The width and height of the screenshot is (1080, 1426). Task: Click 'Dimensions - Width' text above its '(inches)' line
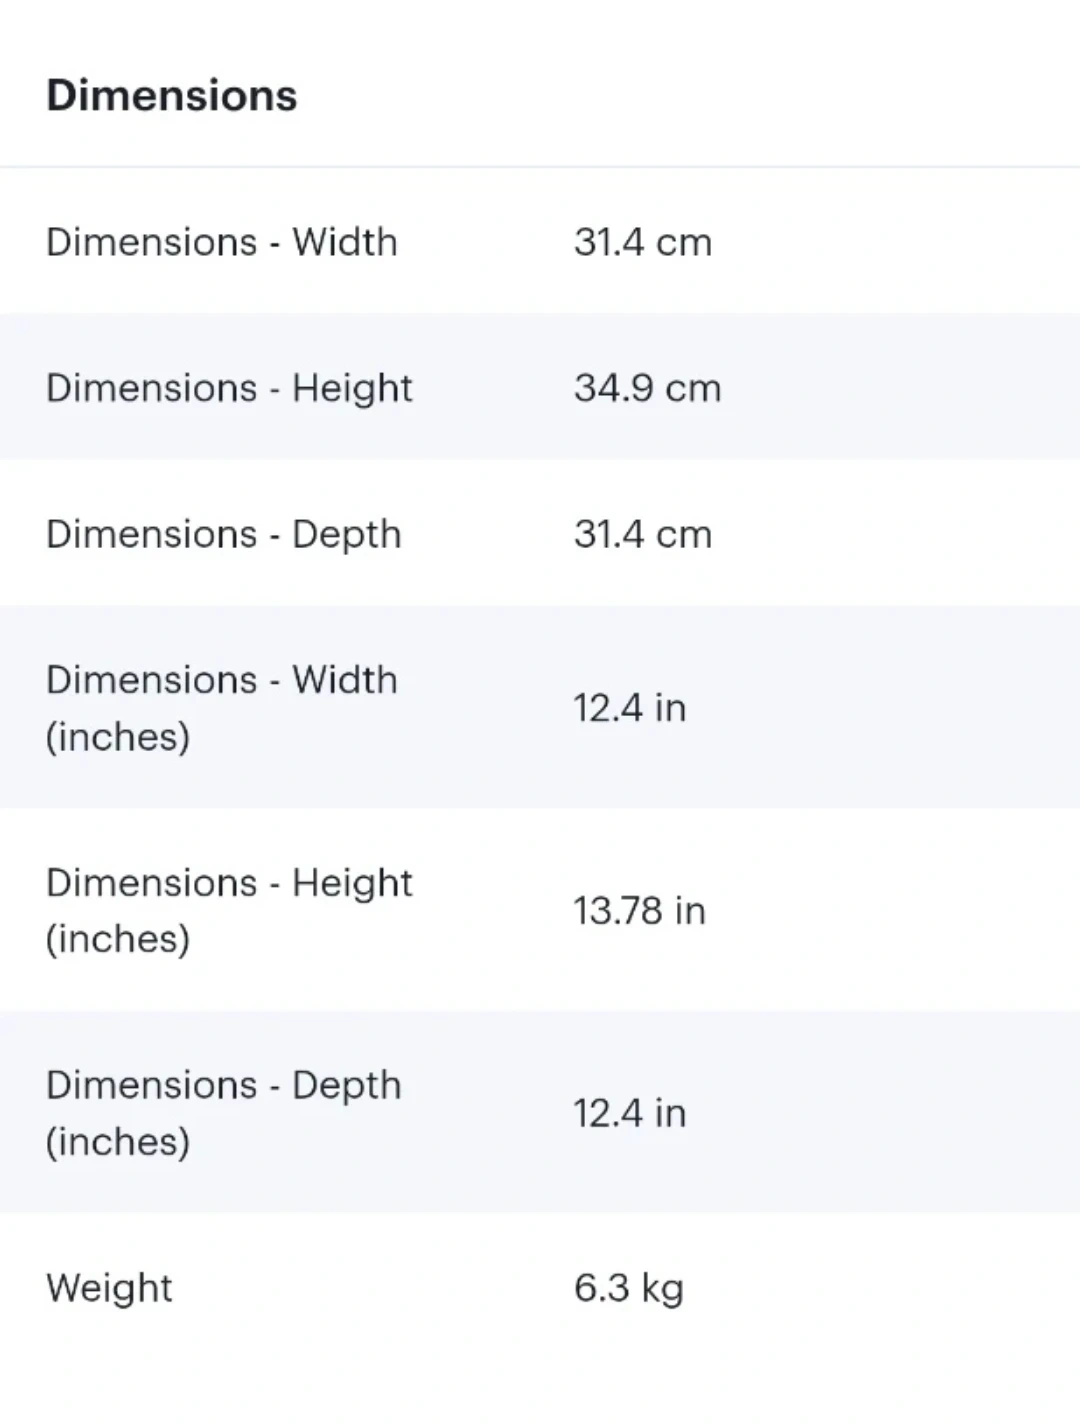[x=221, y=680]
